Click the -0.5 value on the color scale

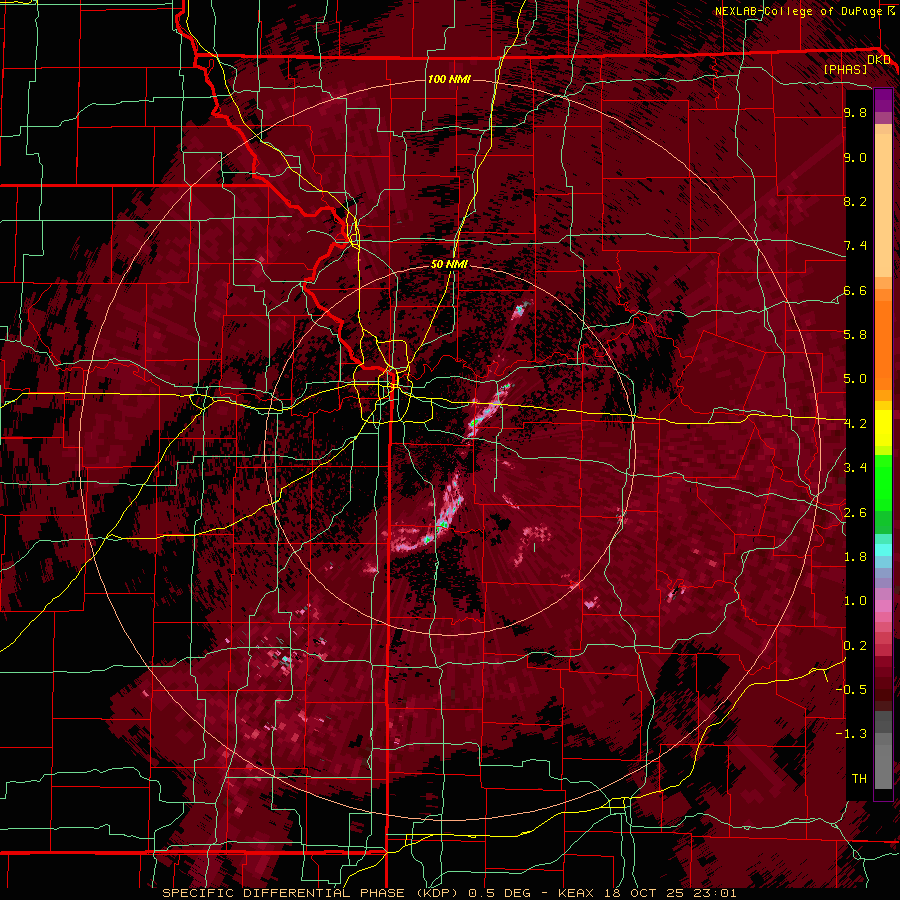[x=851, y=690]
